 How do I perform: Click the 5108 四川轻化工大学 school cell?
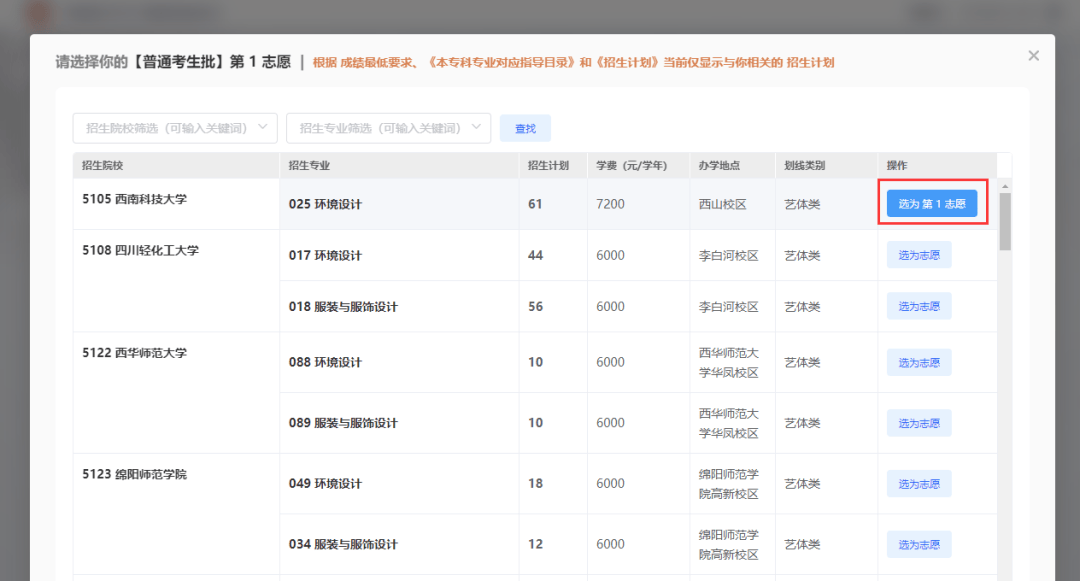pos(141,250)
